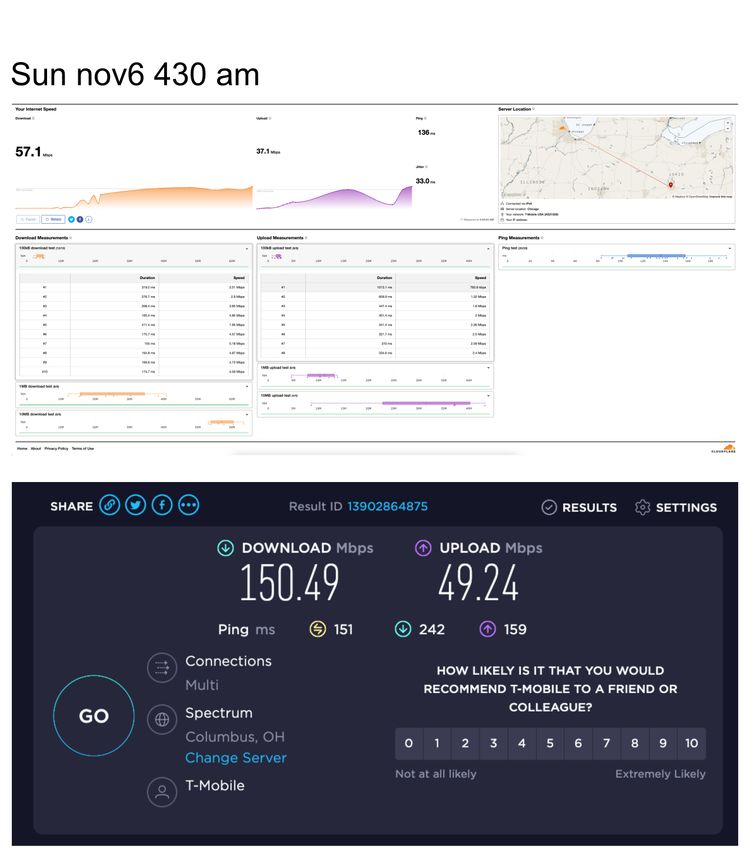Collapse the 100kB upload test panel
This screenshot has width=750, height=861.
tap(488, 249)
